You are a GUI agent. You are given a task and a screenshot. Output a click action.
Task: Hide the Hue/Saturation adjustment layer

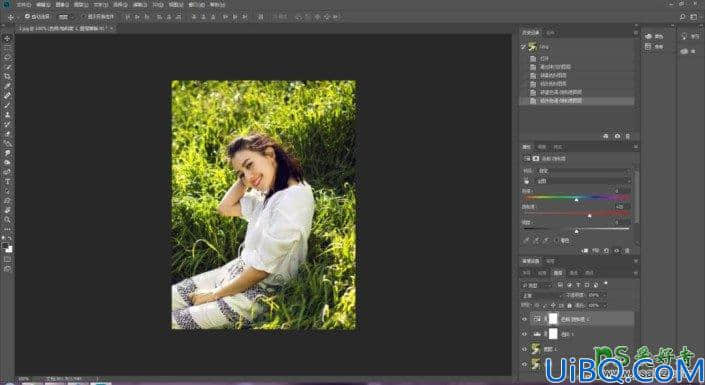524,319
